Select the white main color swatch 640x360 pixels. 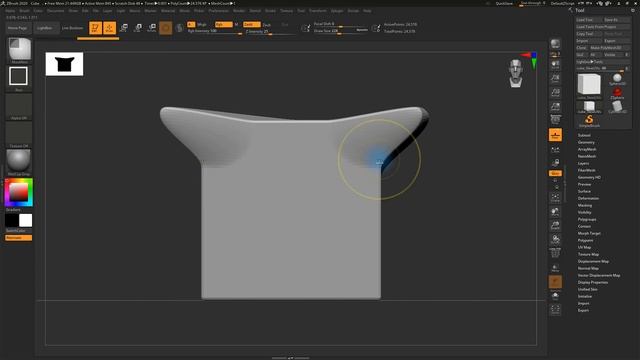click(x=25, y=220)
